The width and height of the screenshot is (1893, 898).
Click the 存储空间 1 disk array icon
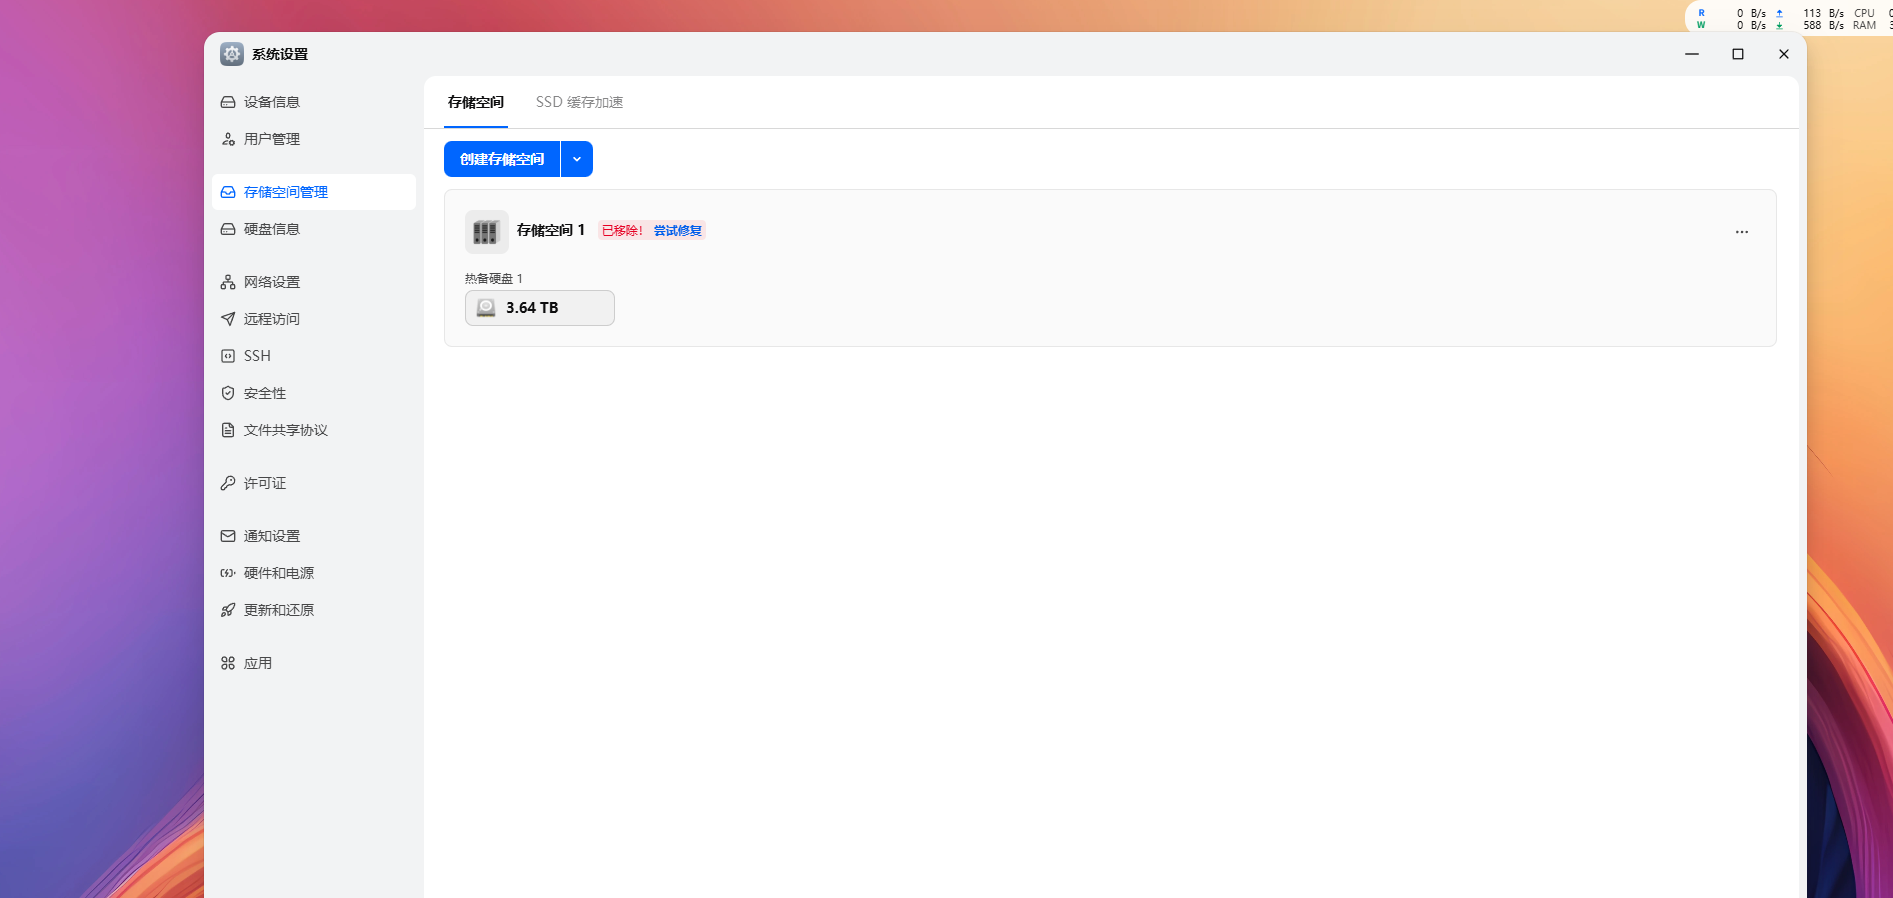click(x=486, y=232)
